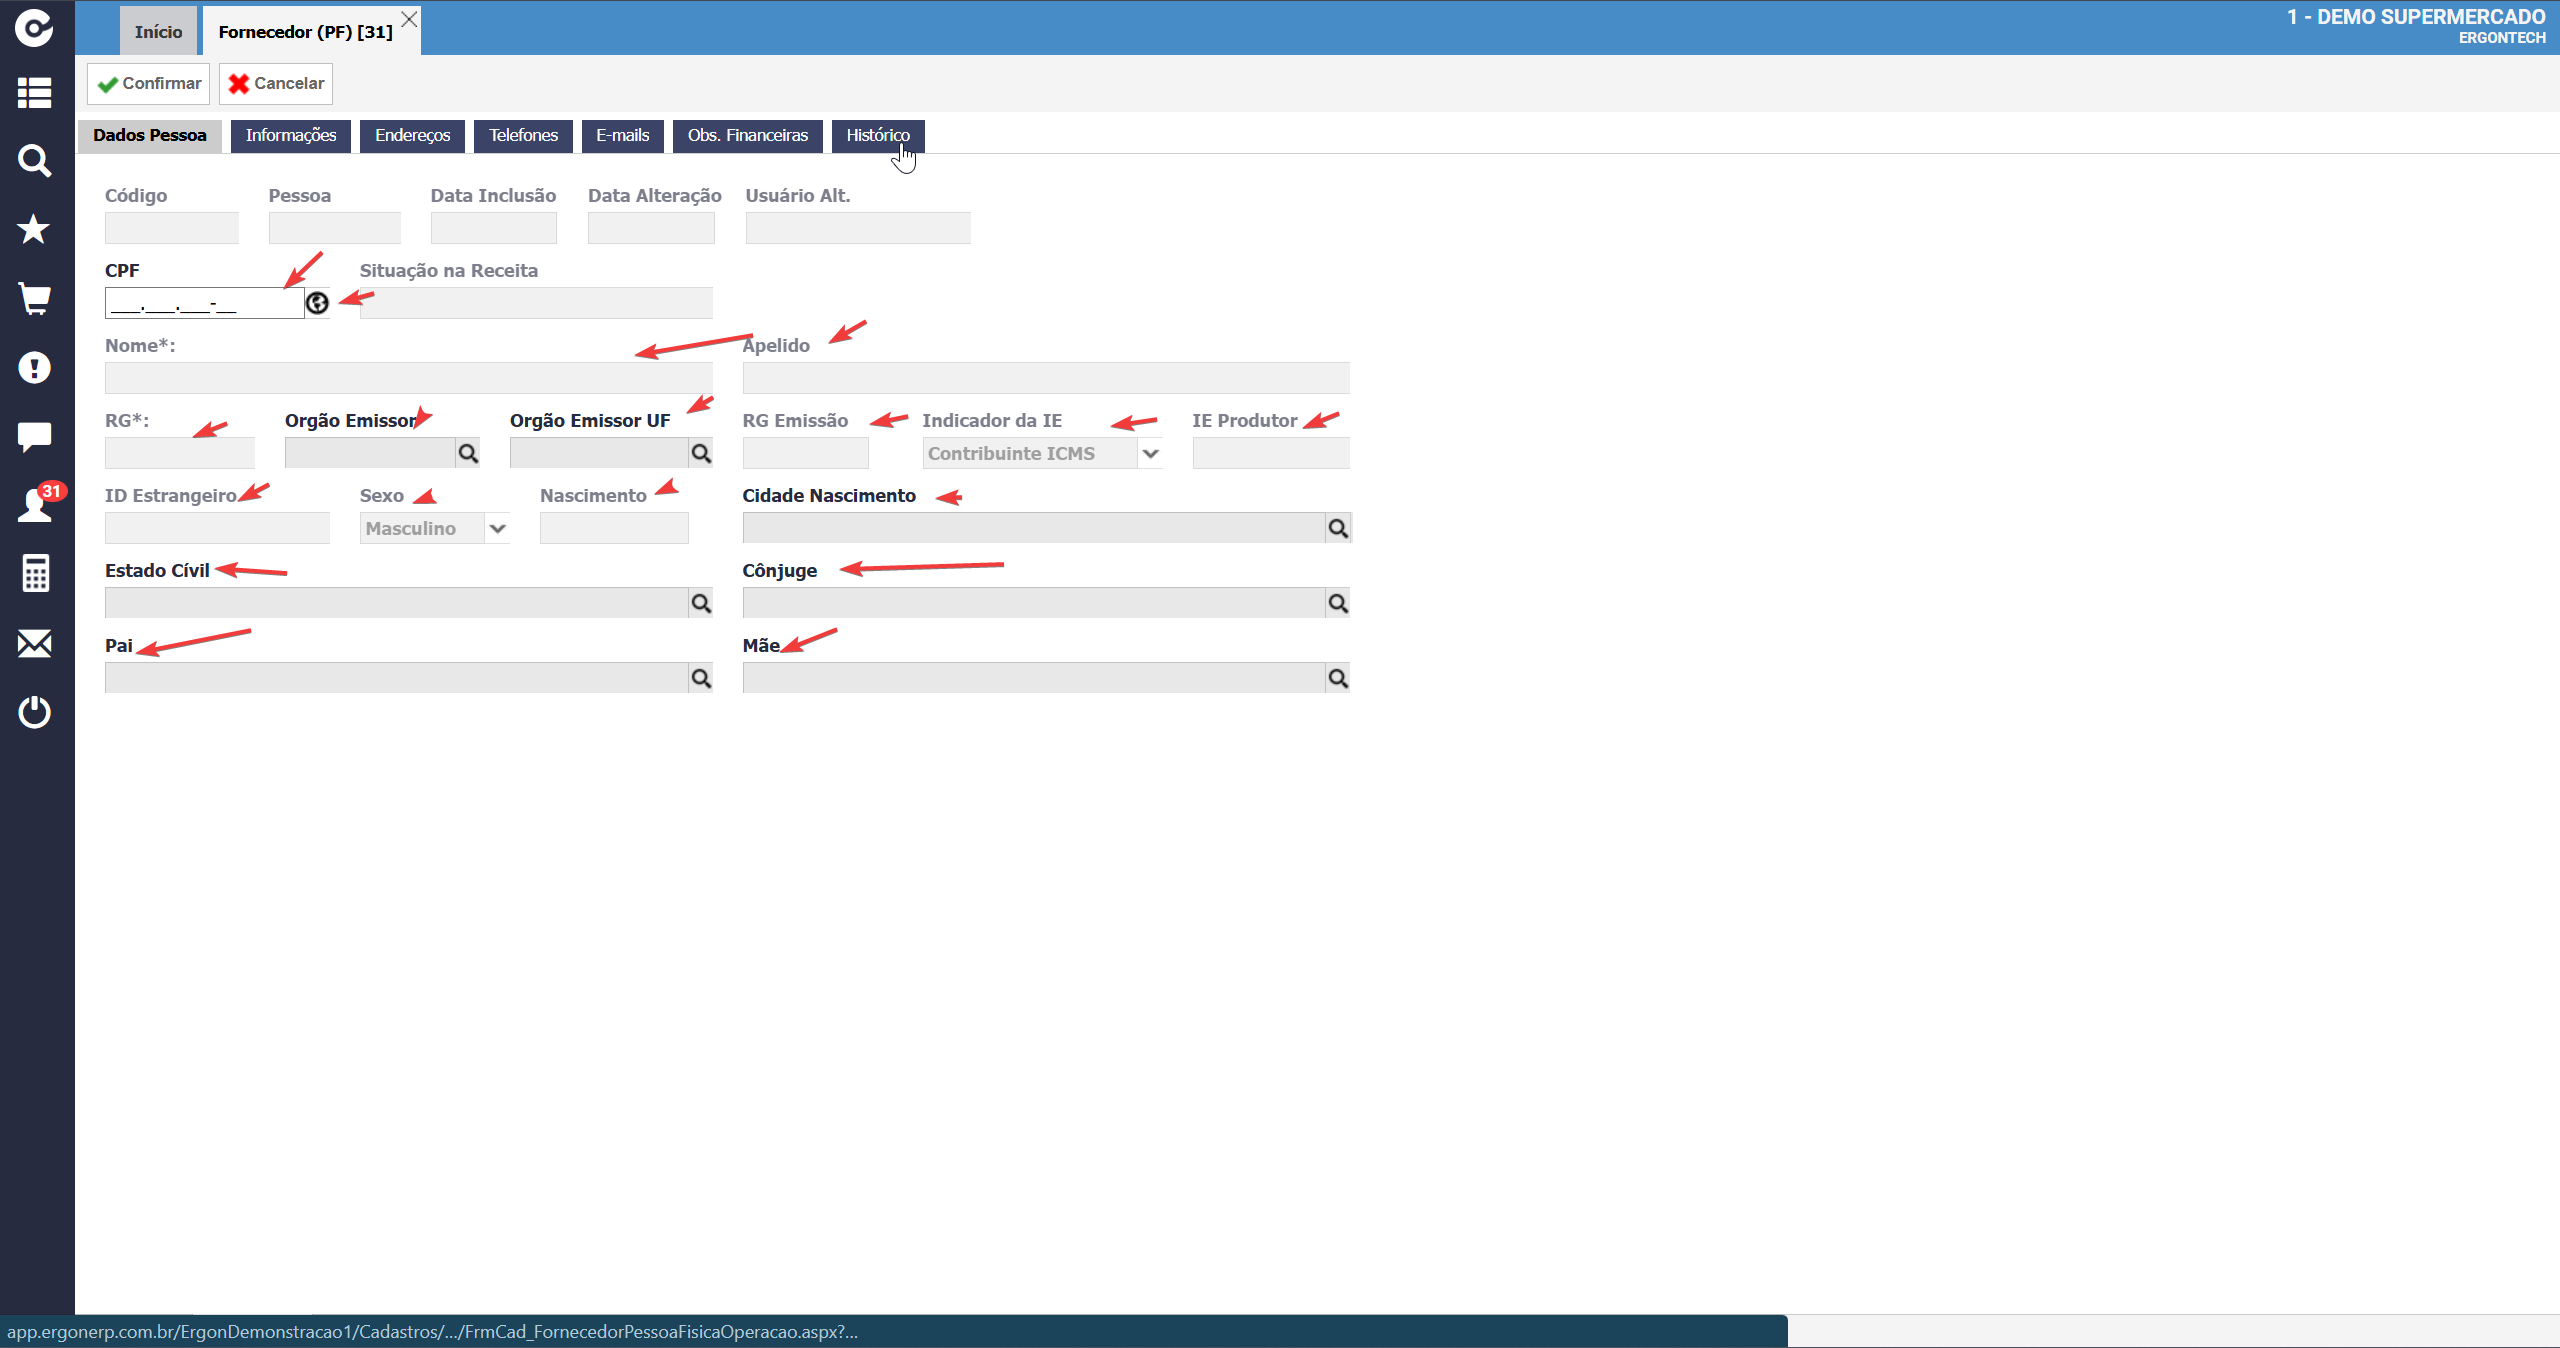Click the Data Inclusão field
Screen dimensions: 2560x1348
494,228
